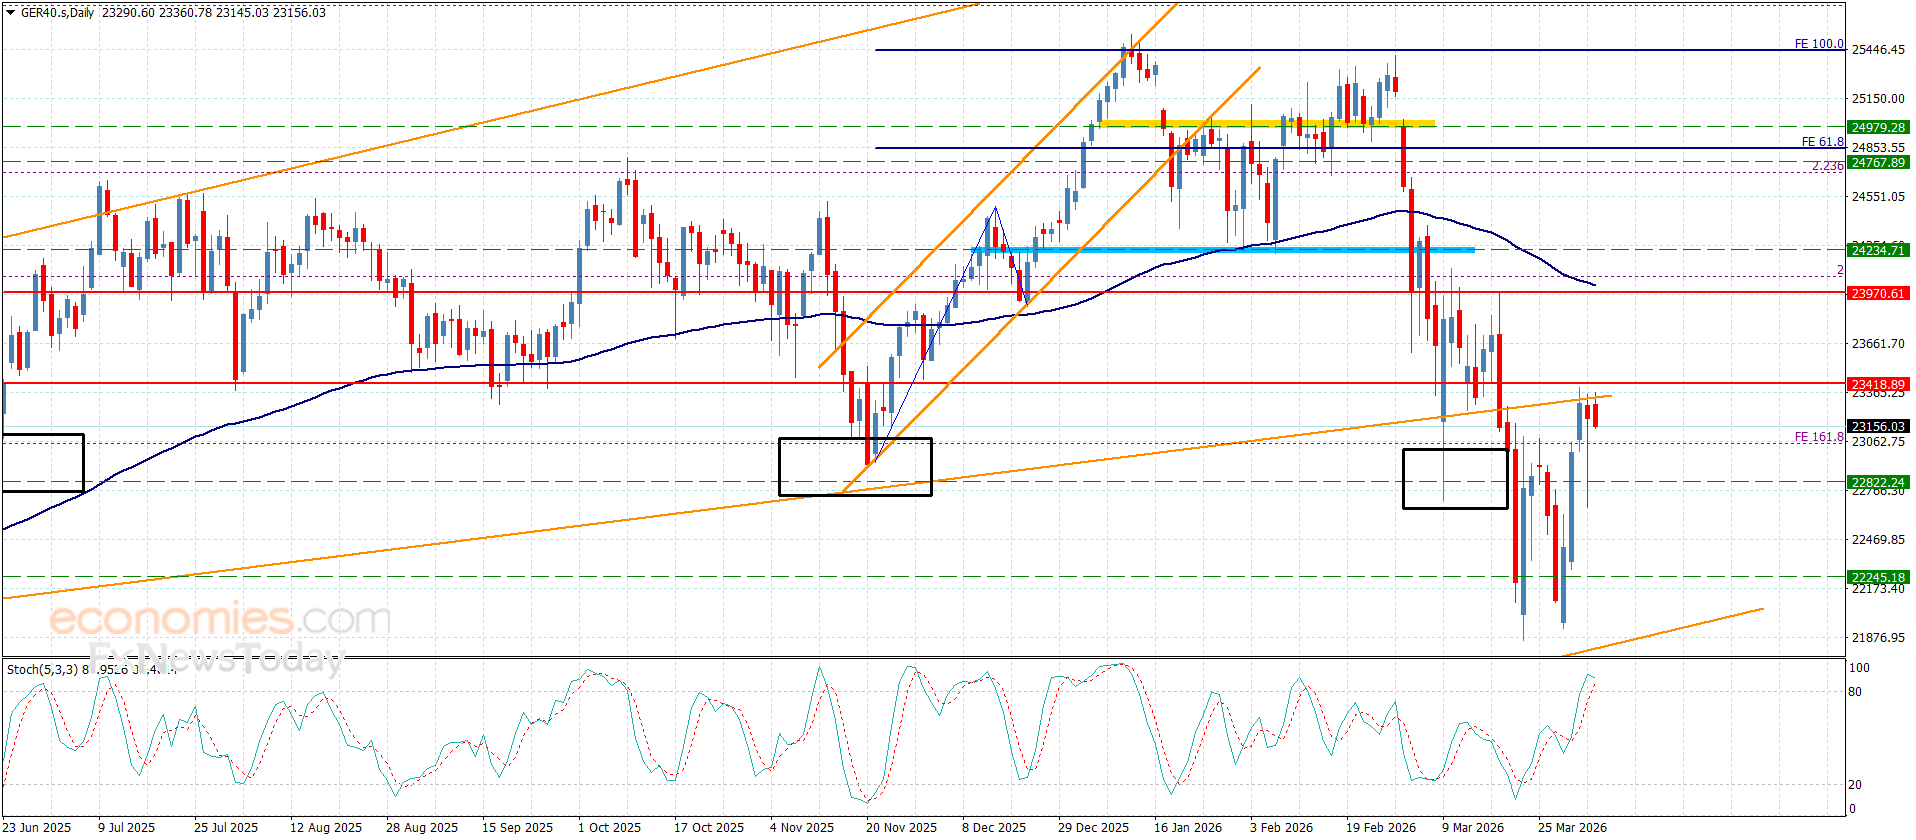Screen dimensions: 1916x840
Task: Click the 29 Dec 2025 date label
Action: [x=1094, y=827]
